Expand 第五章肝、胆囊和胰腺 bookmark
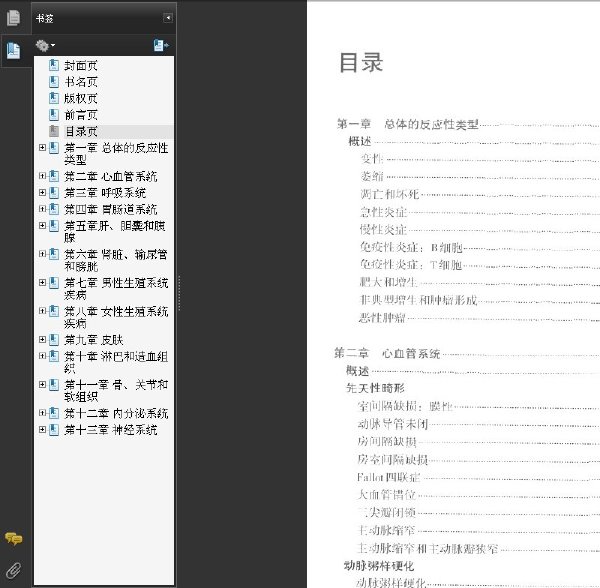600x588 pixels. click(x=42, y=225)
